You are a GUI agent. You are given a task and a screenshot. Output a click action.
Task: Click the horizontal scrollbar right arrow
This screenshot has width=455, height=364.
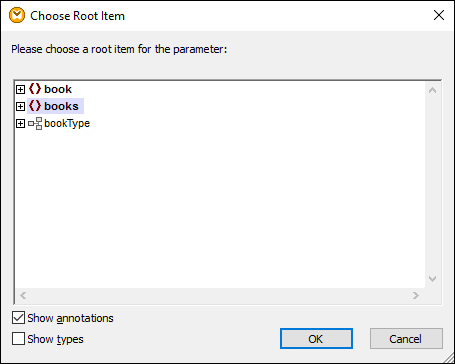pos(416,295)
